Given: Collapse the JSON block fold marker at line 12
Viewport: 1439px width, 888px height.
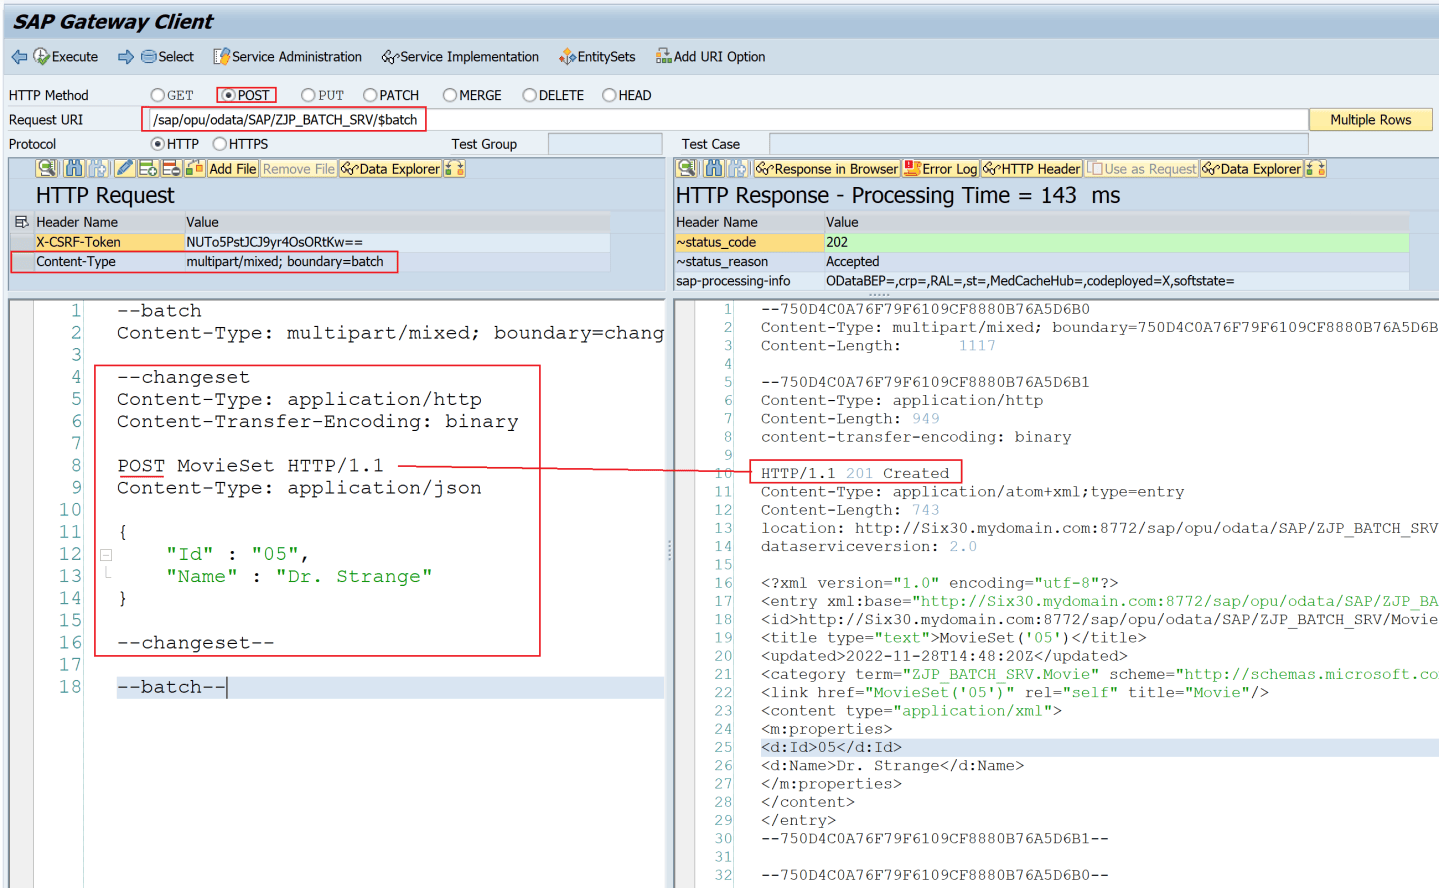Looking at the screenshot, I should point(106,554).
